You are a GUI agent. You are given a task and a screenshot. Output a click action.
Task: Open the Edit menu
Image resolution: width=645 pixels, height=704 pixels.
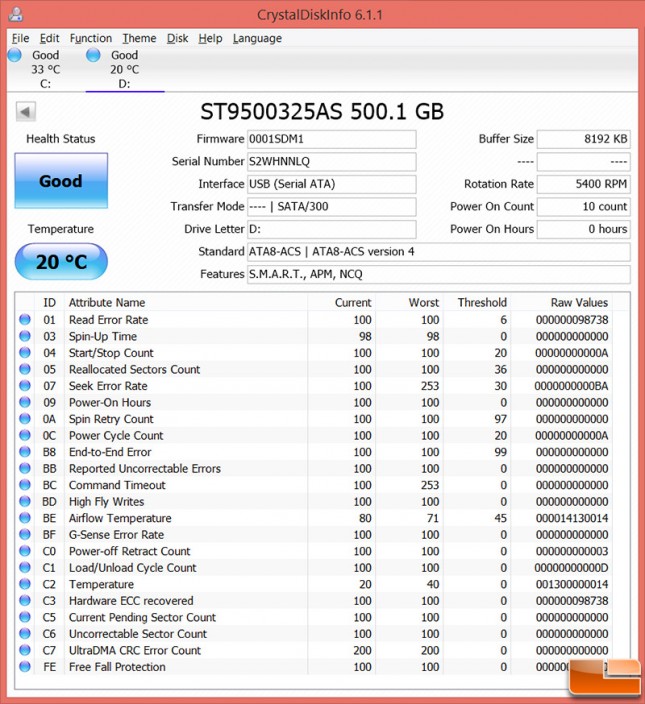(x=49, y=39)
